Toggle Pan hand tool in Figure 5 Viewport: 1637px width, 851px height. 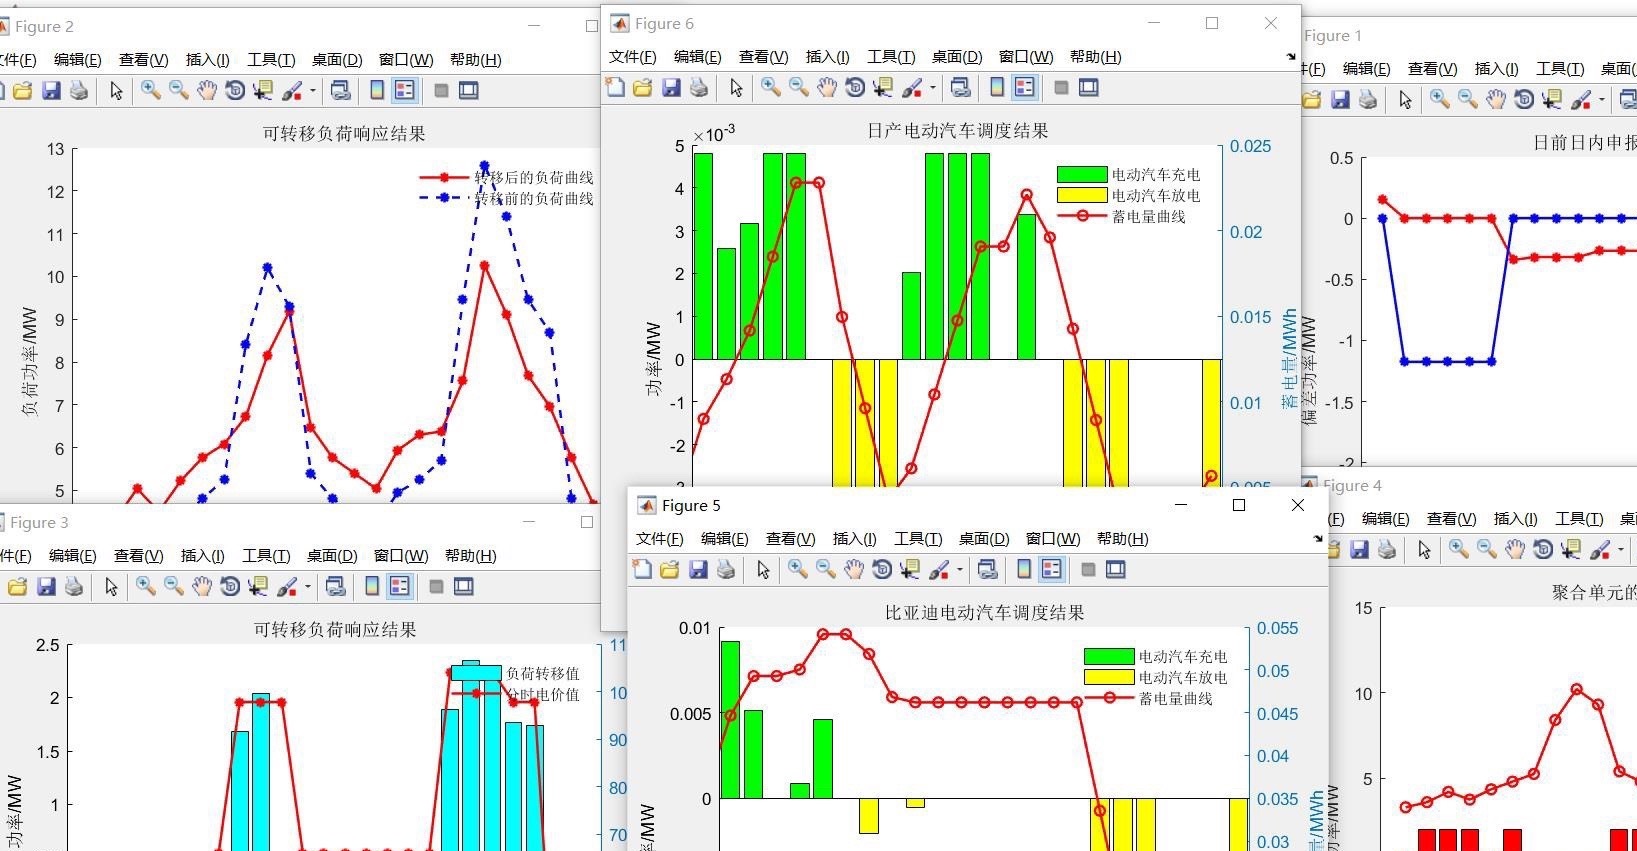pyautogui.click(x=854, y=570)
